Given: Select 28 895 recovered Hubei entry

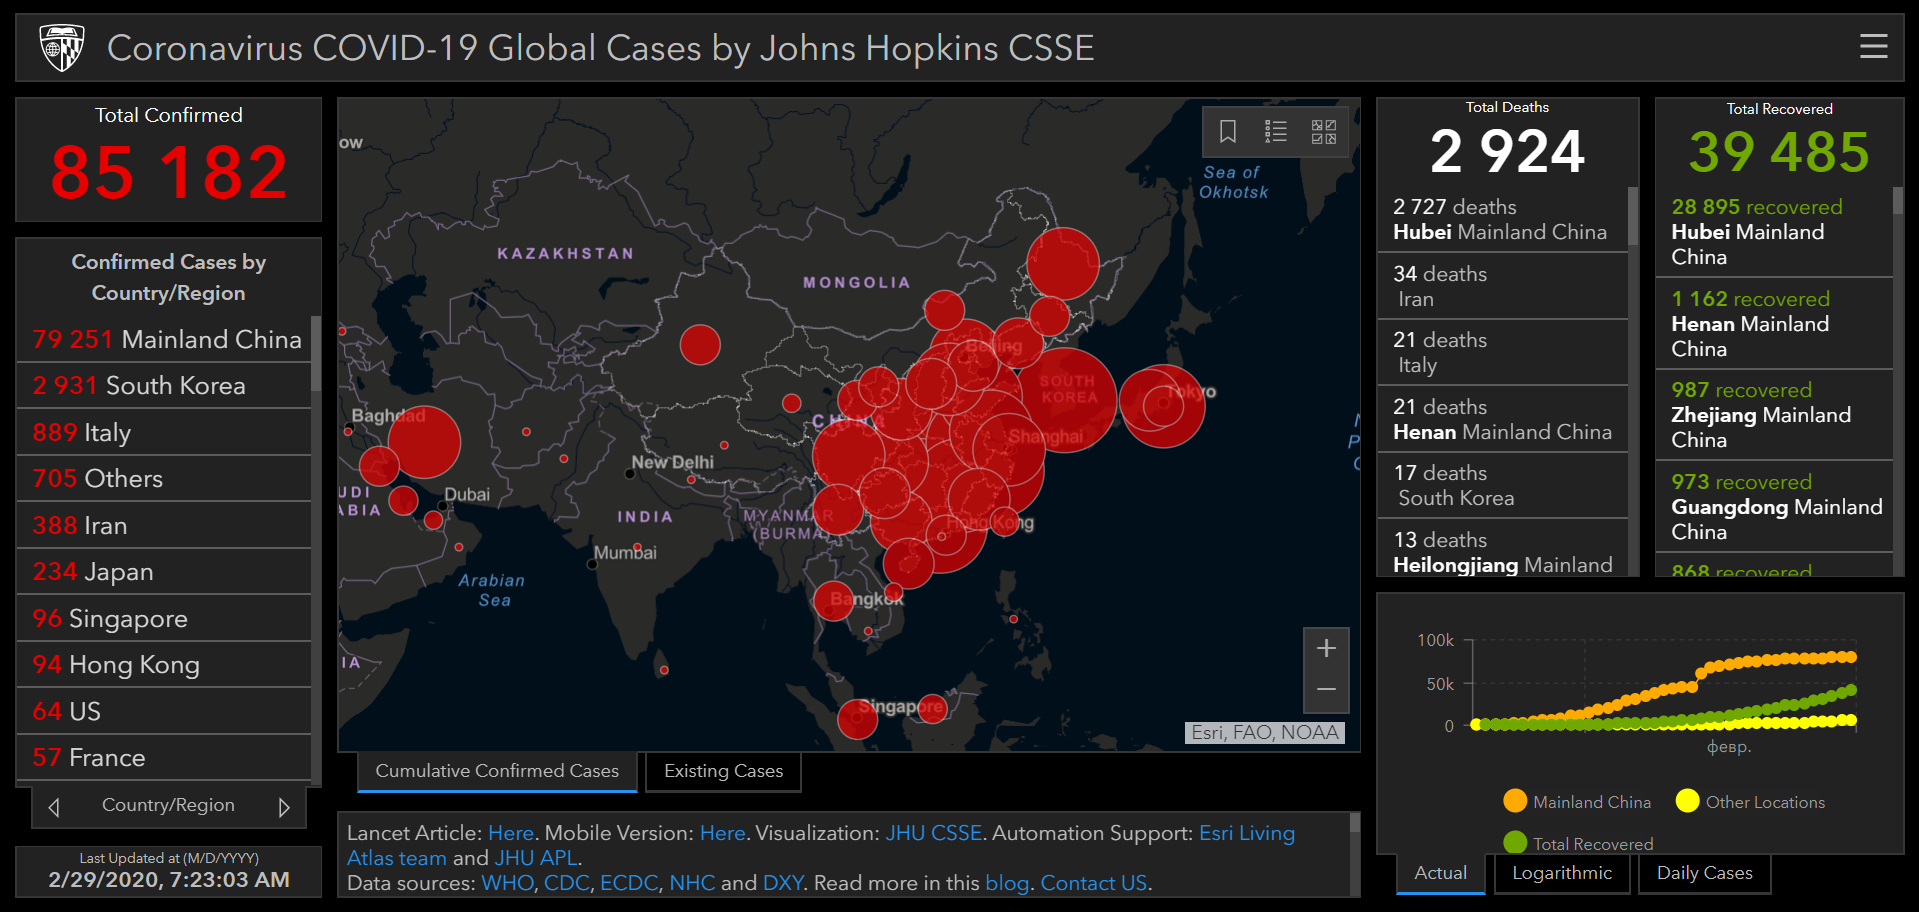Looking at the screenshot, I should pyautogui.click(x=1774, y=231).
